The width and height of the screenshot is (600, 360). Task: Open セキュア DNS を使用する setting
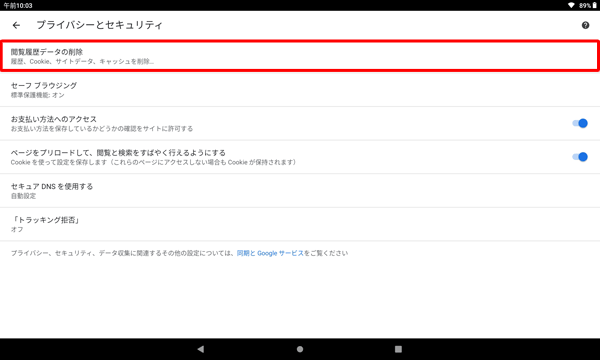pyautogui.click(x=300, y=191)
